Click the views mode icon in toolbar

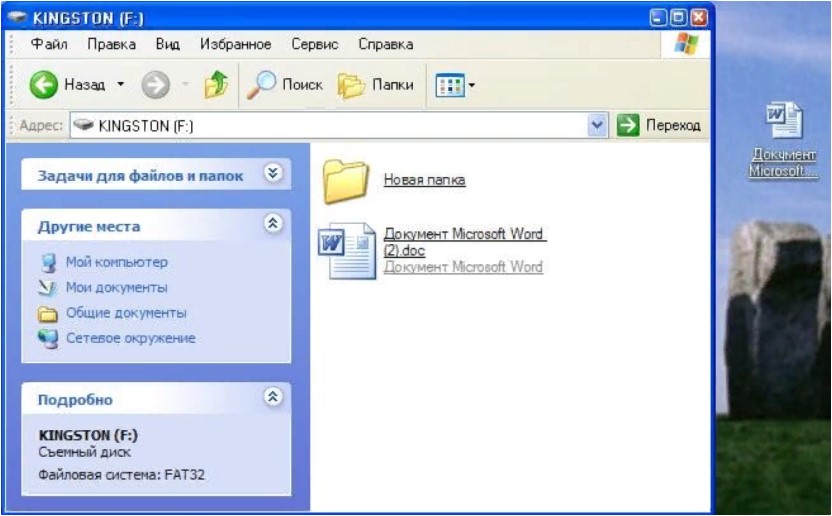pos(450,86)
